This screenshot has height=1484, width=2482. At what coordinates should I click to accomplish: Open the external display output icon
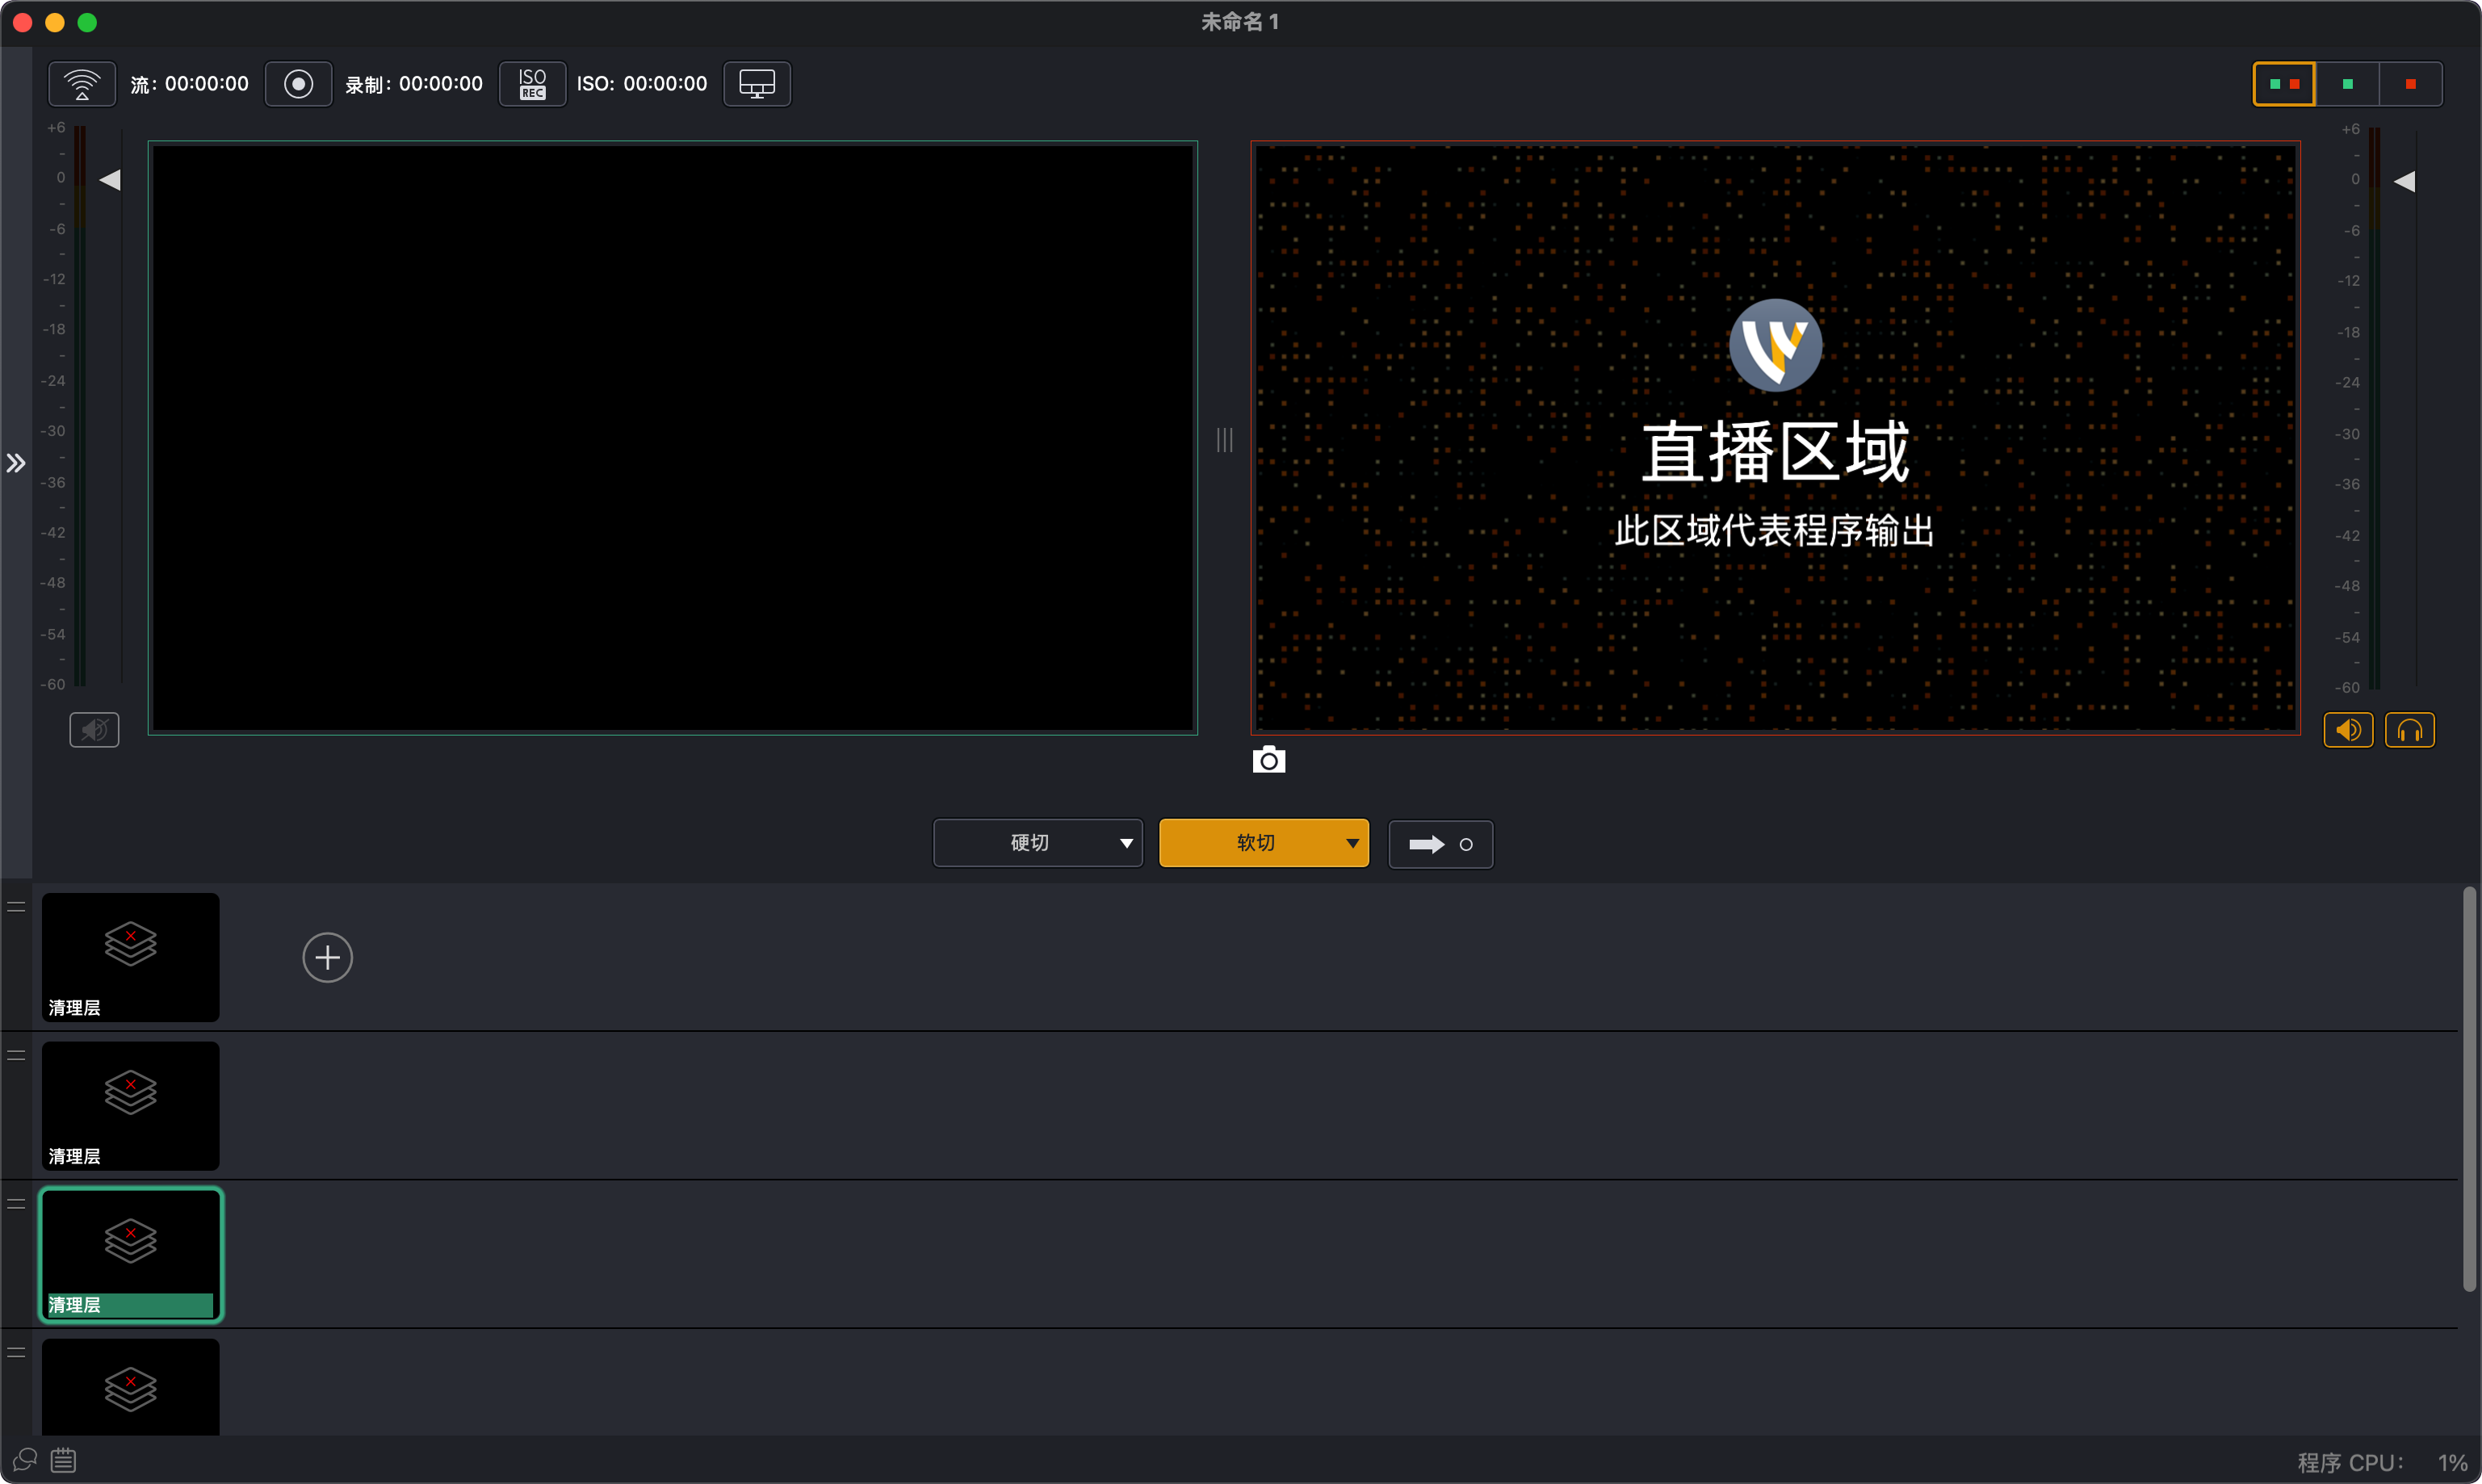757,84
